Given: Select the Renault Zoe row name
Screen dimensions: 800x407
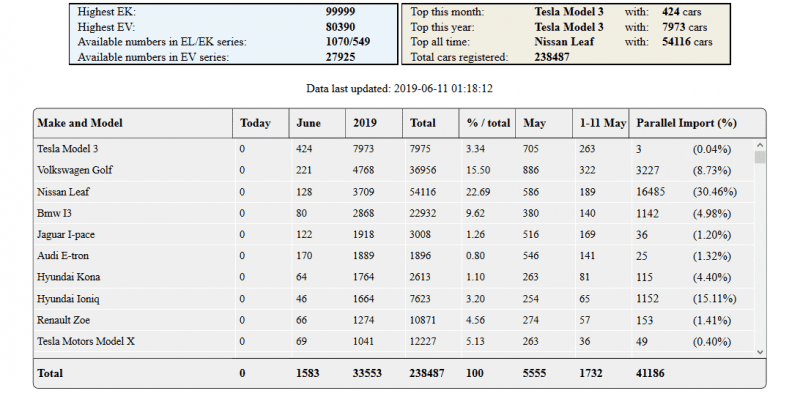Looking at the screenshot, I should (63, 320).
